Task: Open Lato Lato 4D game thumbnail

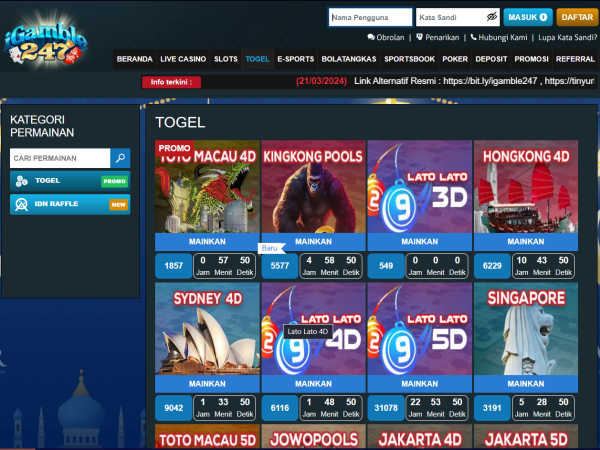Action: pyautogui.click(x=313, y=329)
